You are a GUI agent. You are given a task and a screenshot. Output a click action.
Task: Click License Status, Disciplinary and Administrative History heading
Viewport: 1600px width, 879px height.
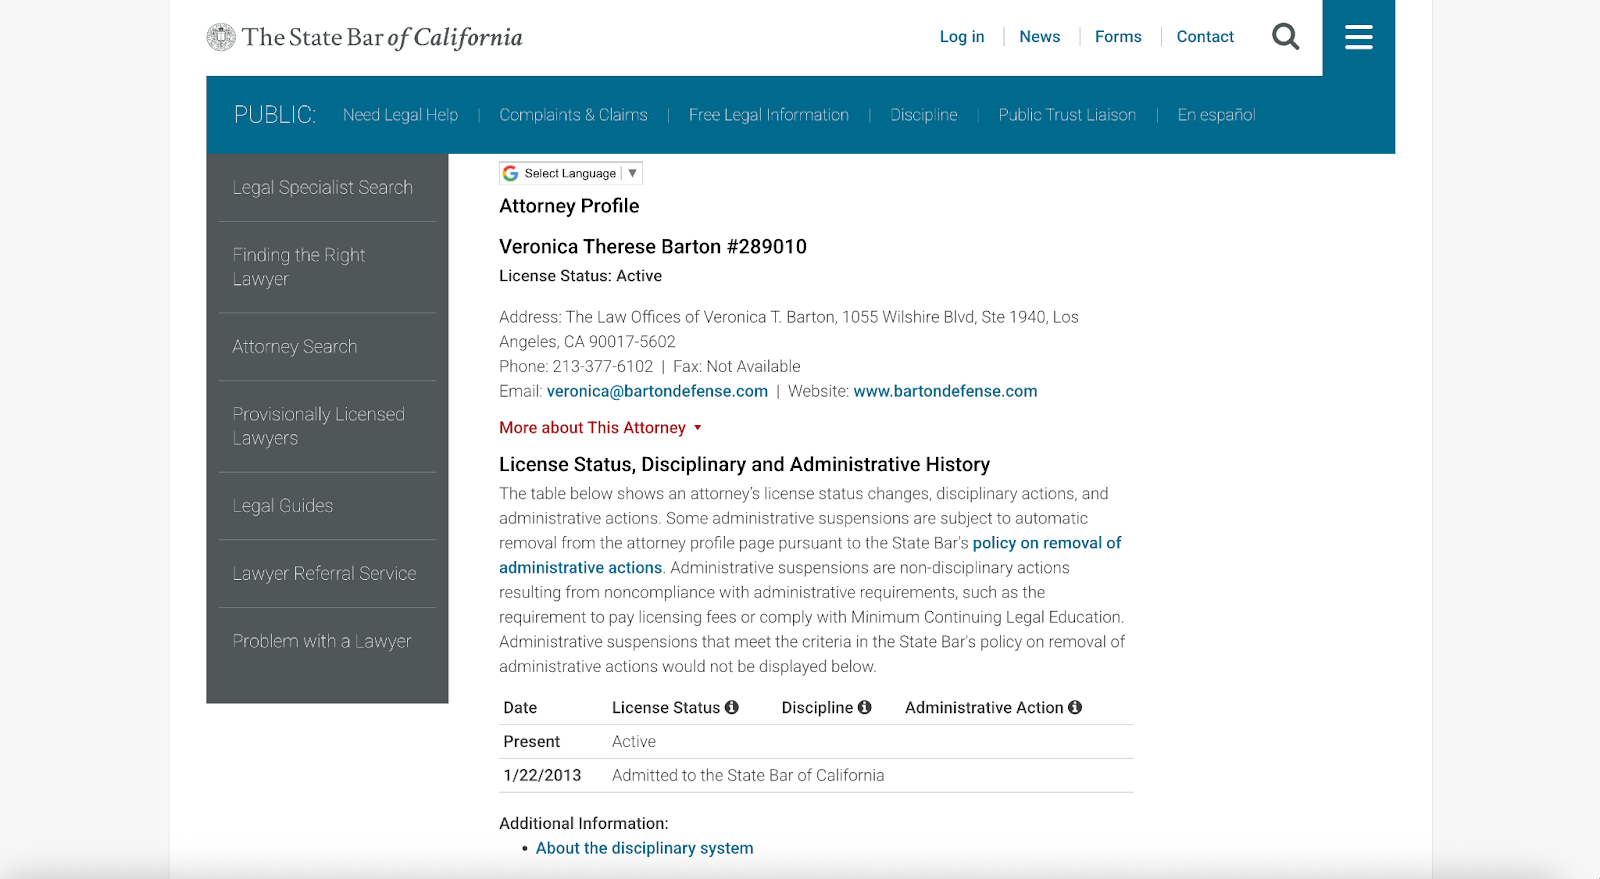pos(744,465)
